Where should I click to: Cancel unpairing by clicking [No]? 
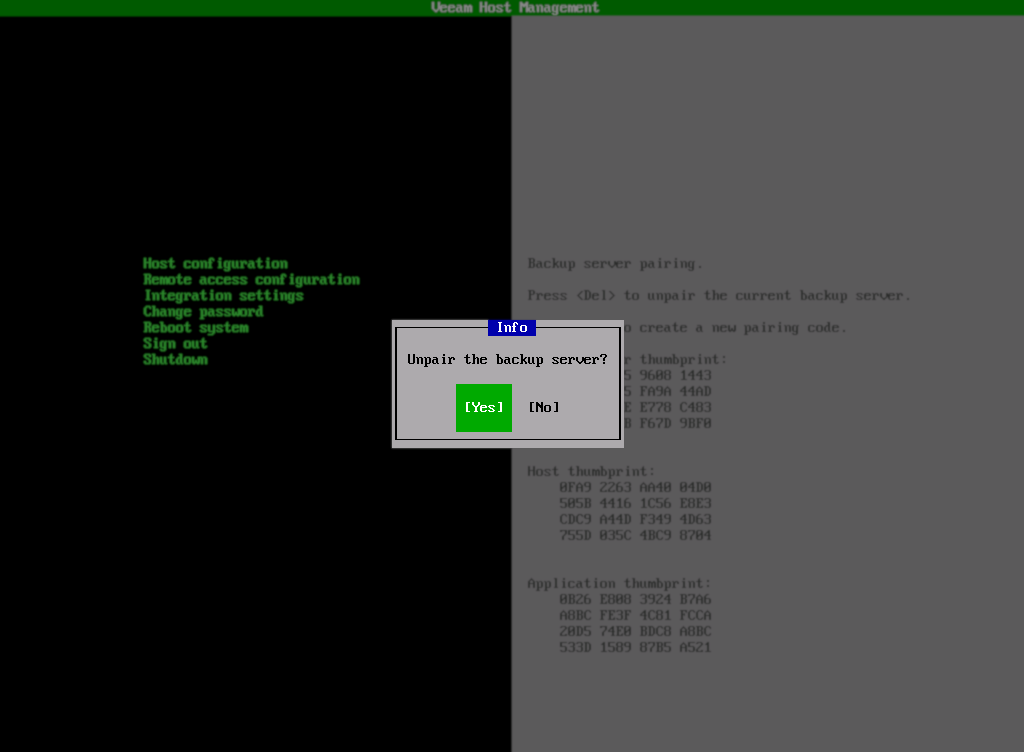coord(543,407)
